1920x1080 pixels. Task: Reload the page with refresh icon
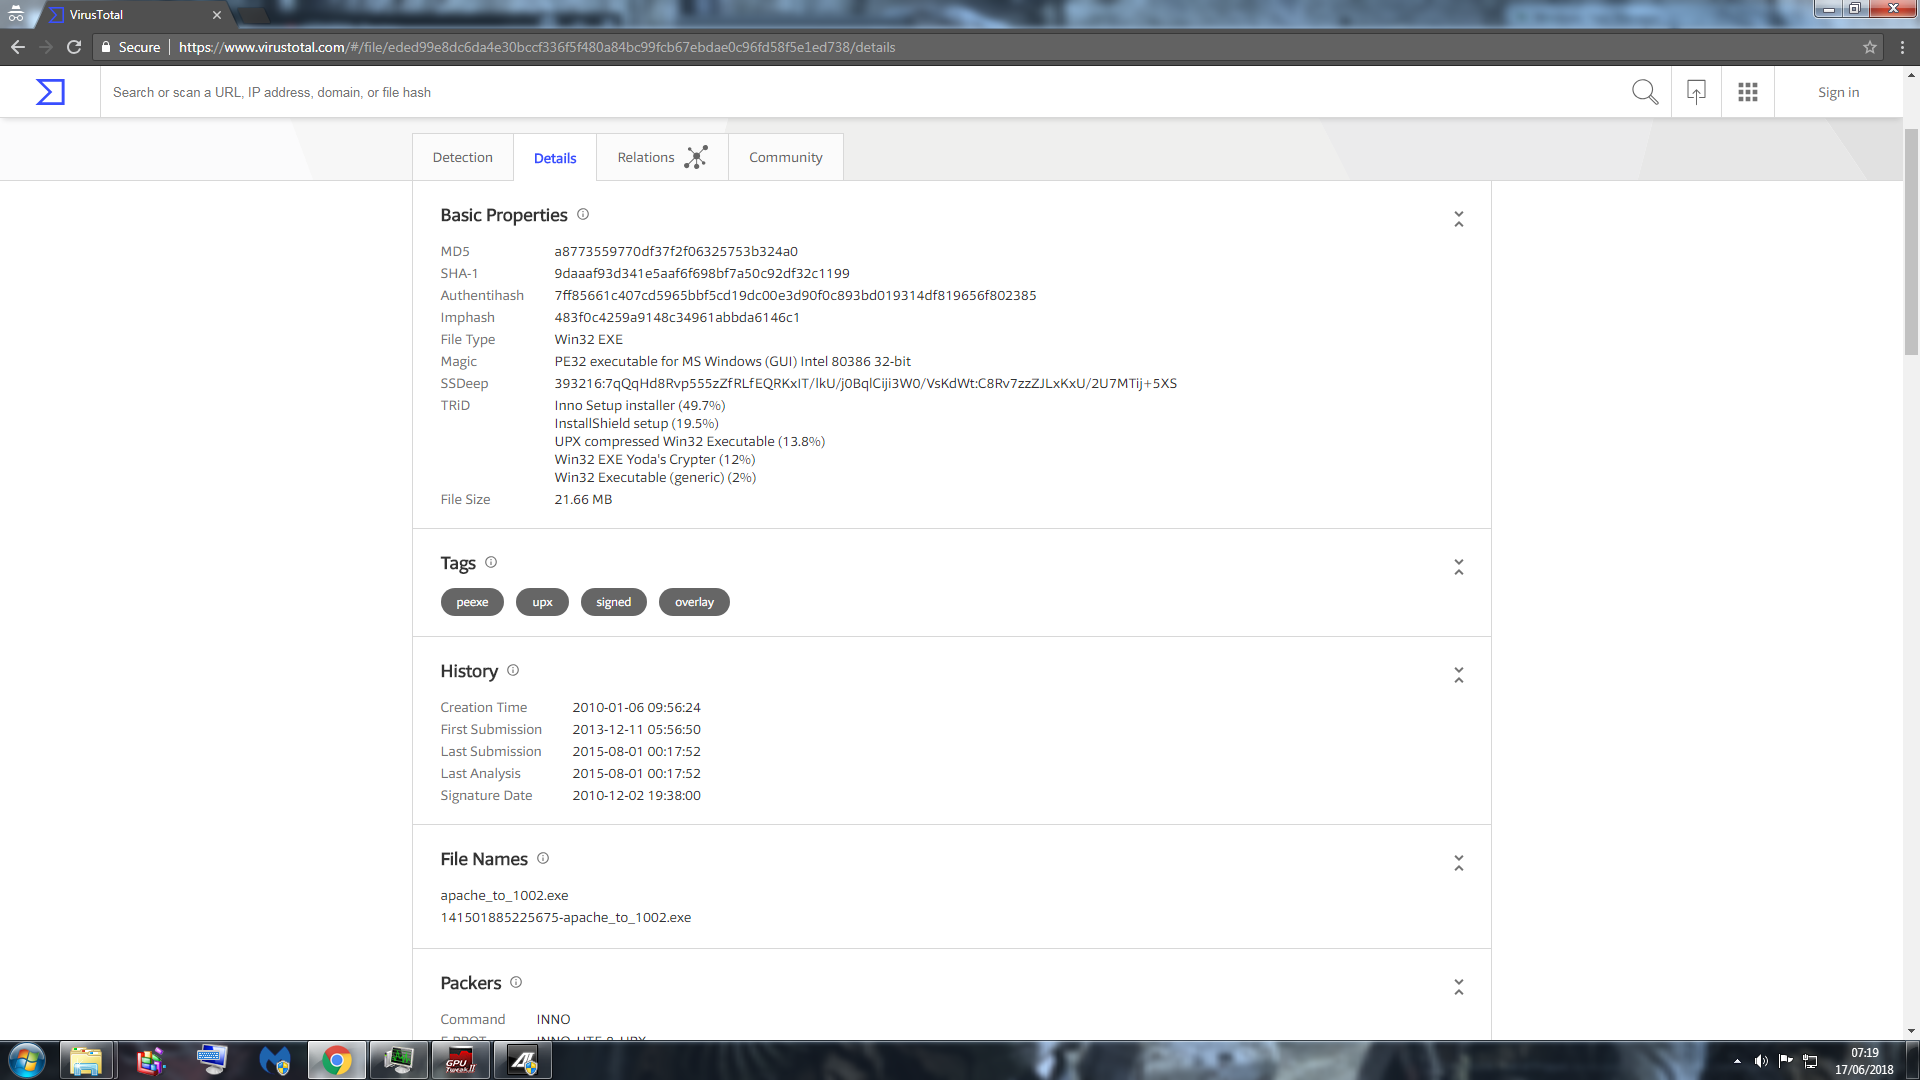tap(74, 47)
